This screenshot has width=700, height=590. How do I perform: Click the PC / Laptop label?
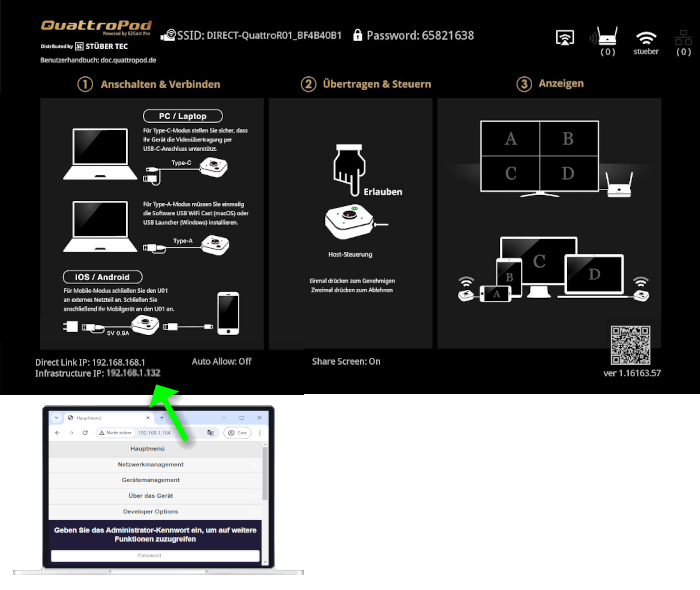point(183,116)
